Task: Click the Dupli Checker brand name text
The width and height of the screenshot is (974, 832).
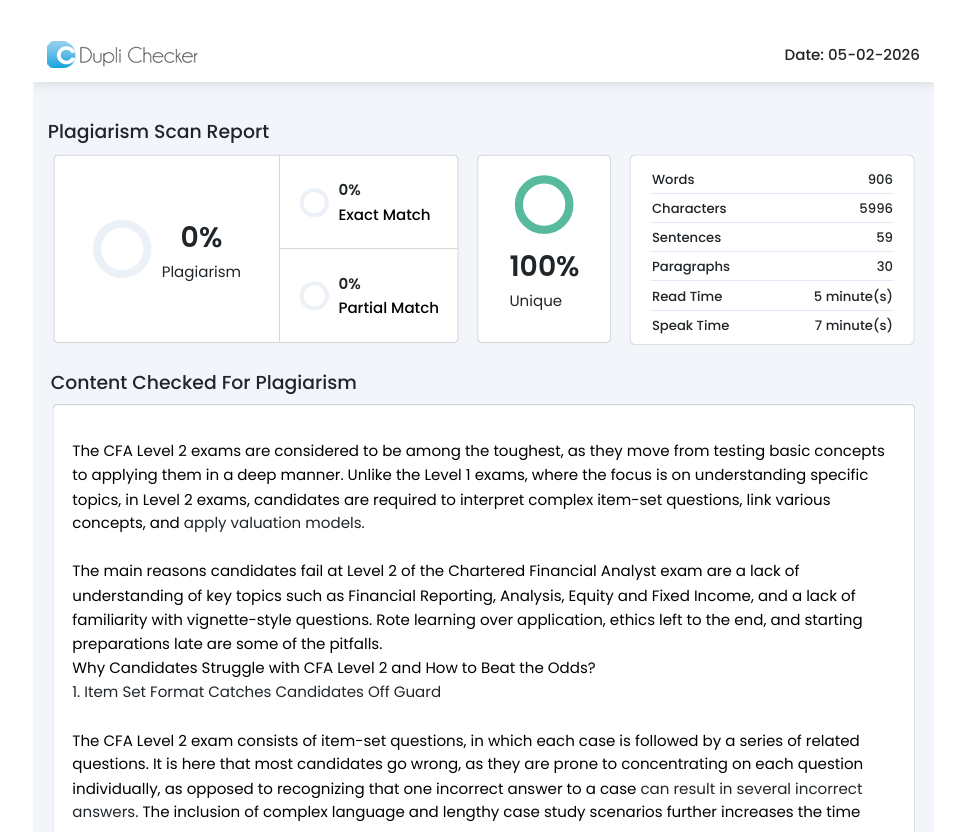Action: [x=138, y=56]
